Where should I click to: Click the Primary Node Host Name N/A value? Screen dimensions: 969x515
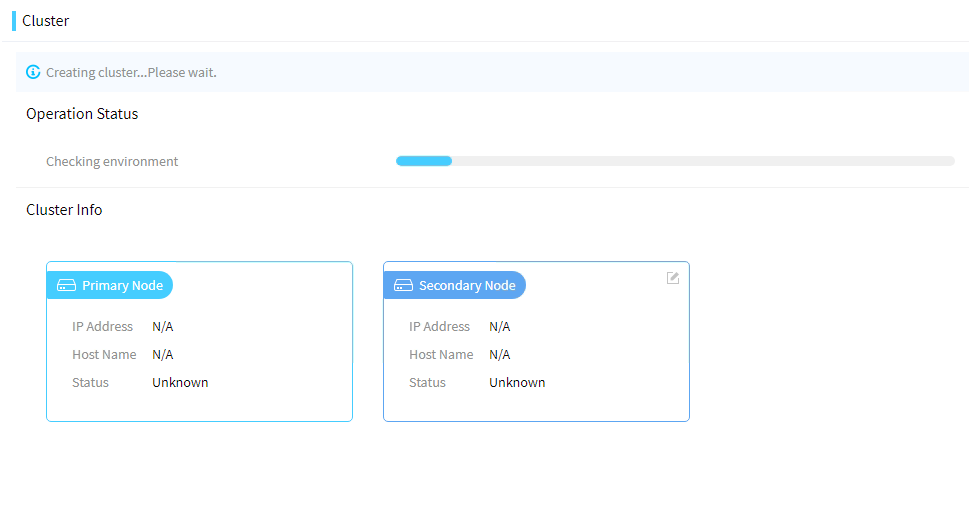tap(163, 354)
